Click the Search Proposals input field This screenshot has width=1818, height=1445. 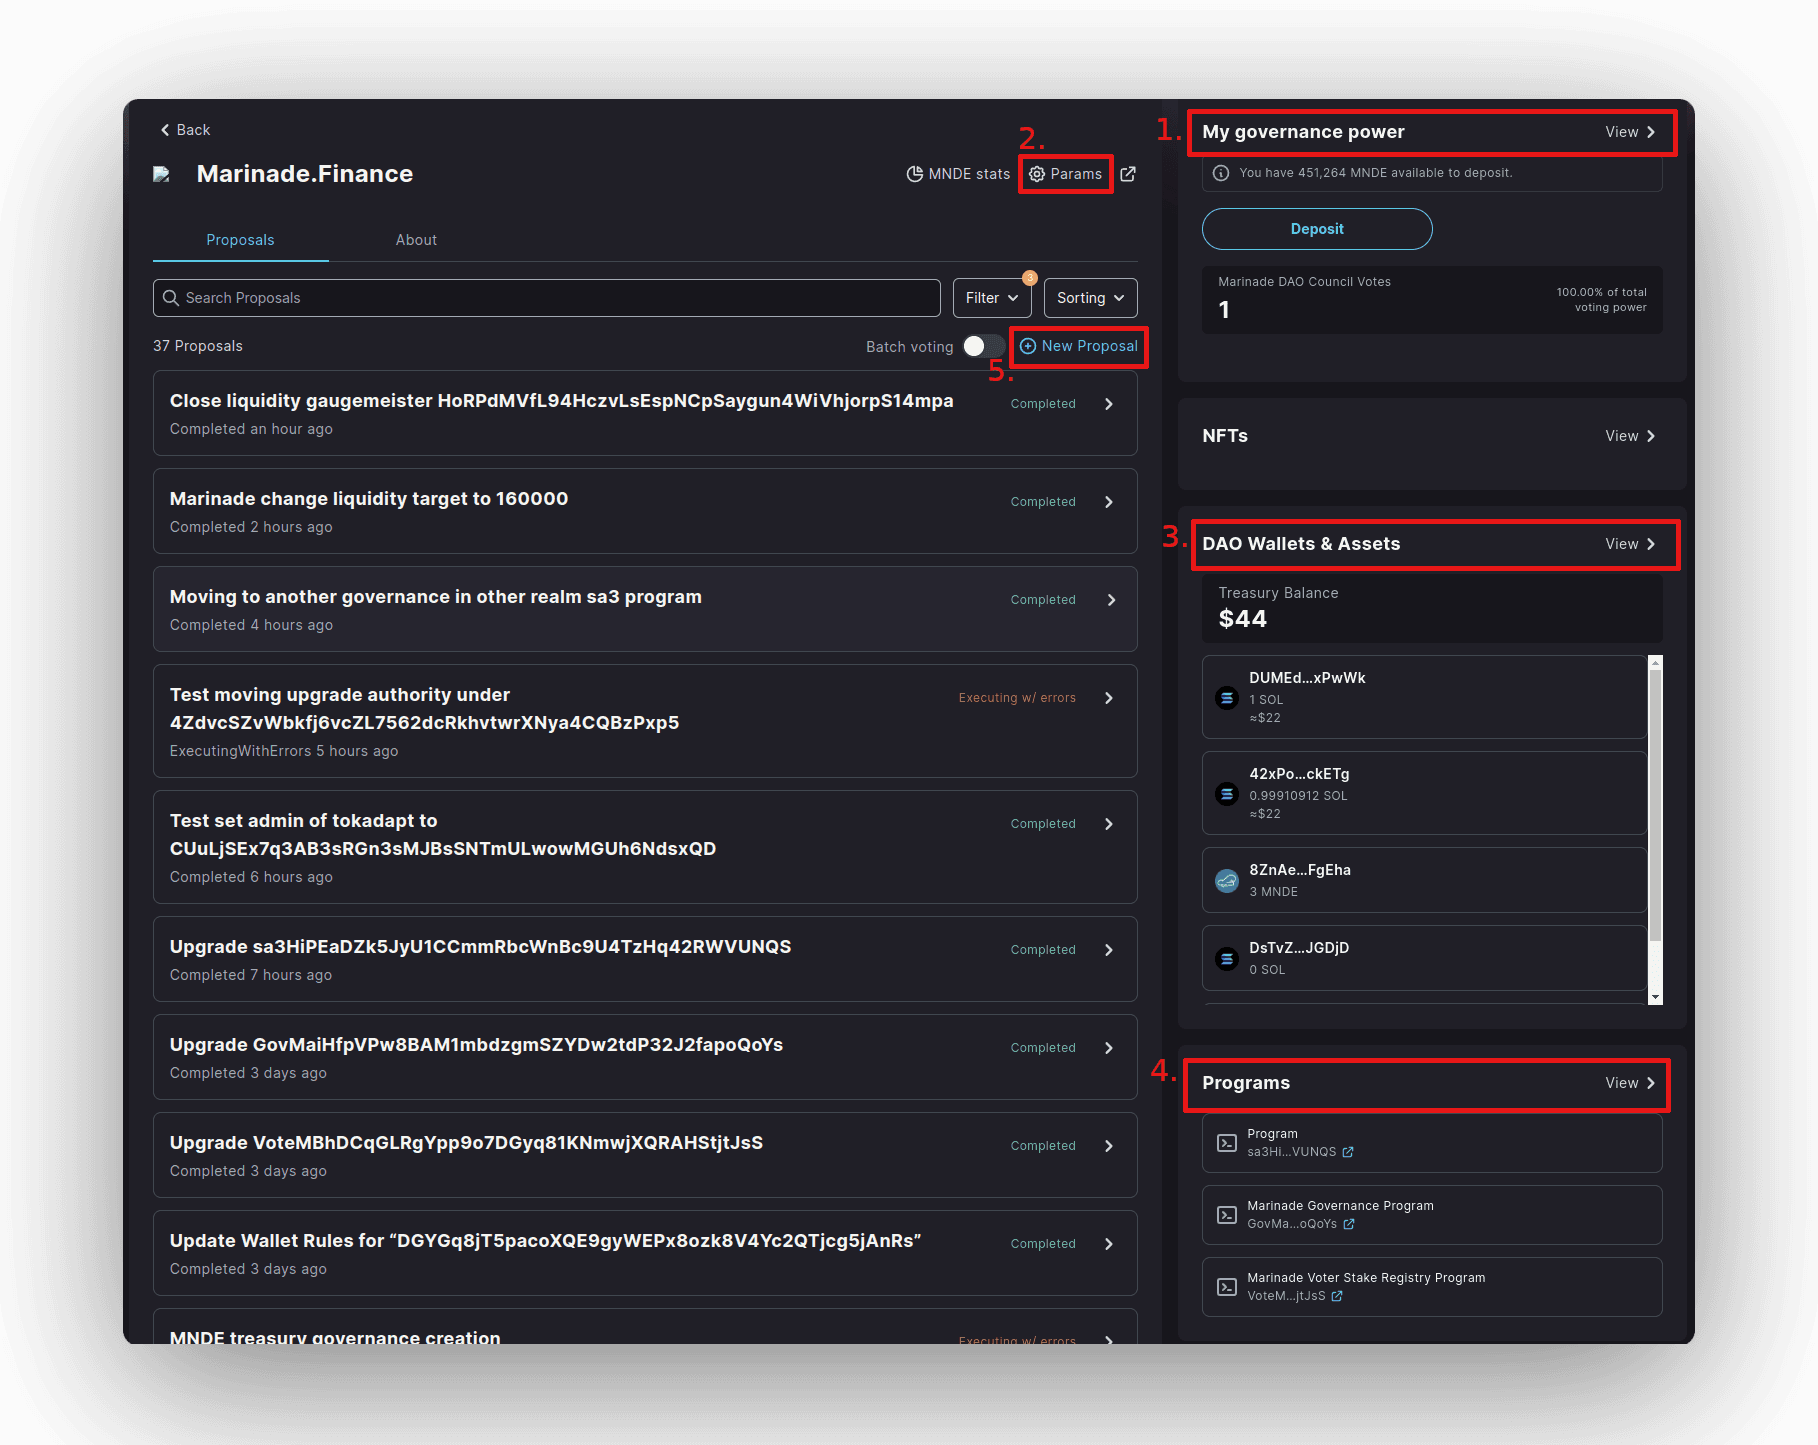(x=547, y=298)
